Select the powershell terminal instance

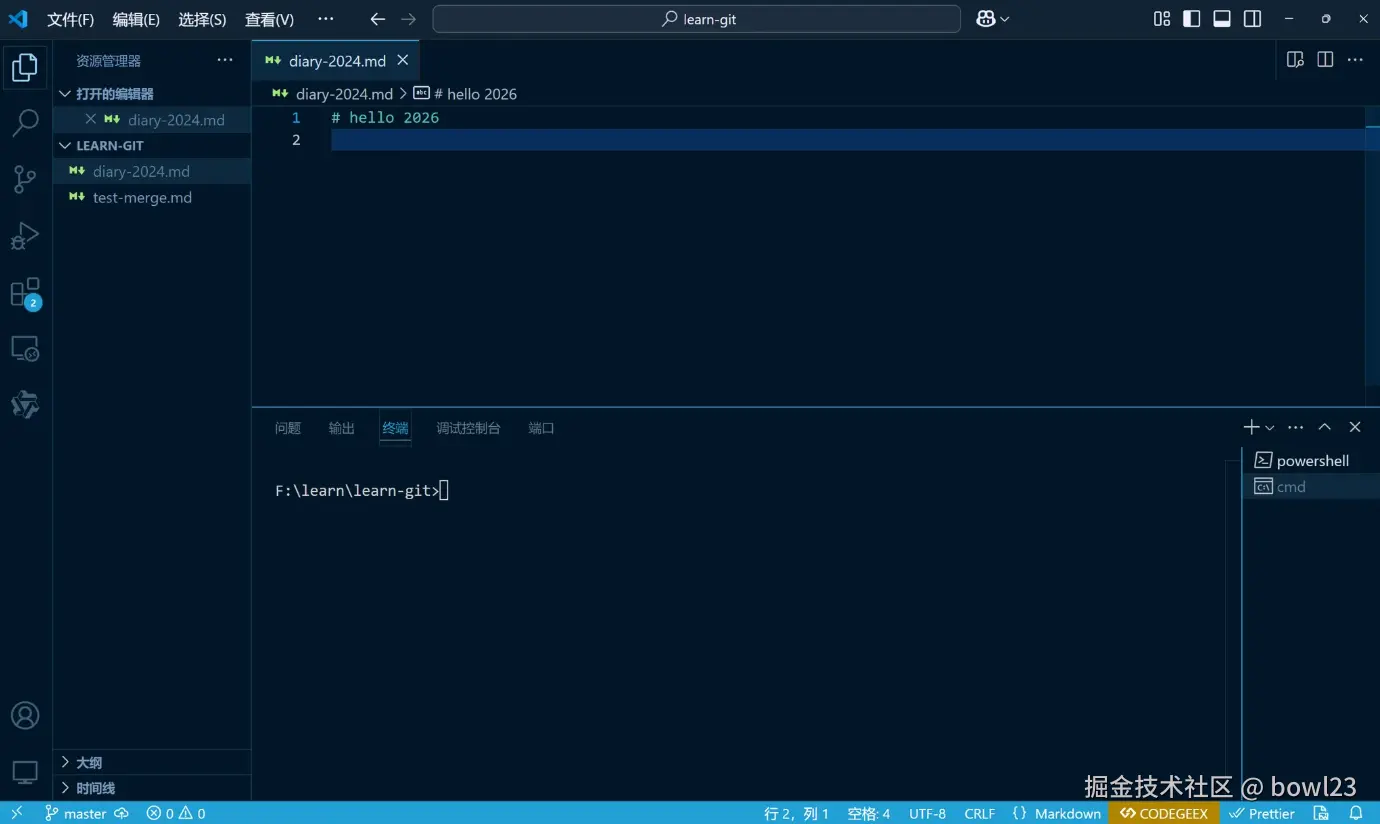coord(1311,460)
